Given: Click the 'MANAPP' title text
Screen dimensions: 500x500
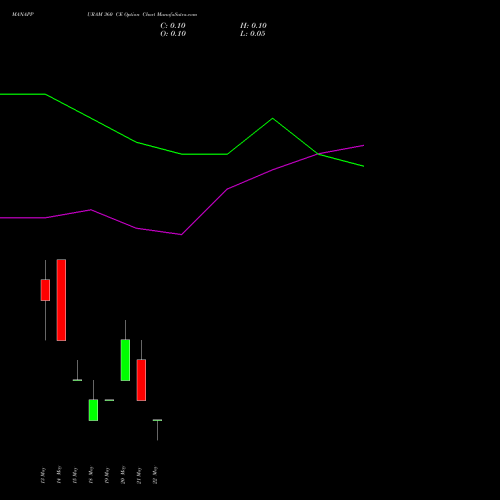Looking at the screenshot, I should [x=23, y=14].
